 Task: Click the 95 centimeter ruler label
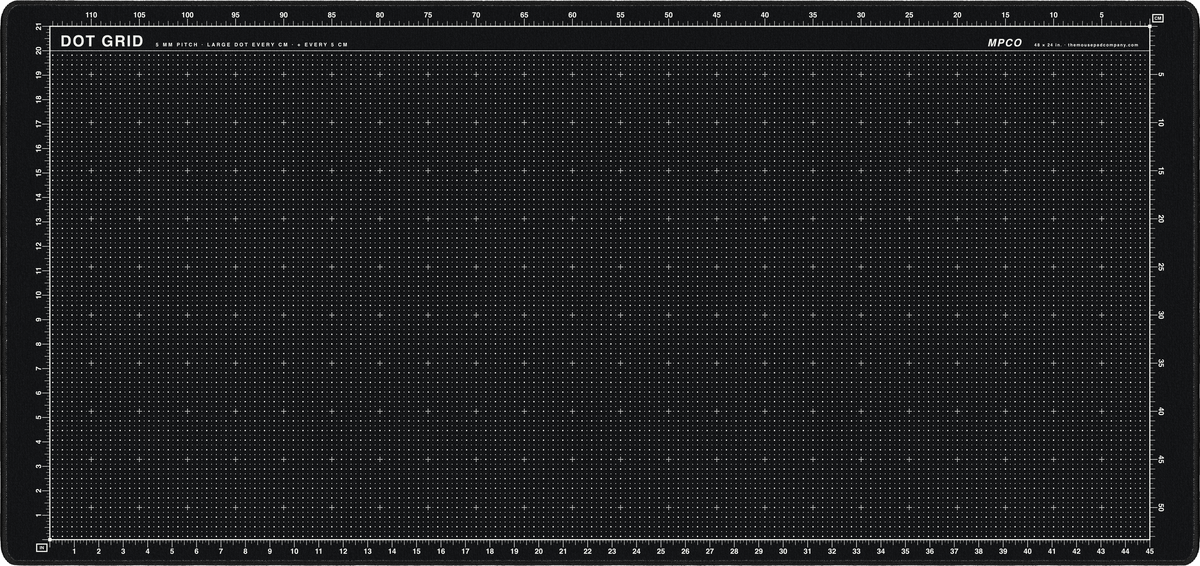pos(236,15)
